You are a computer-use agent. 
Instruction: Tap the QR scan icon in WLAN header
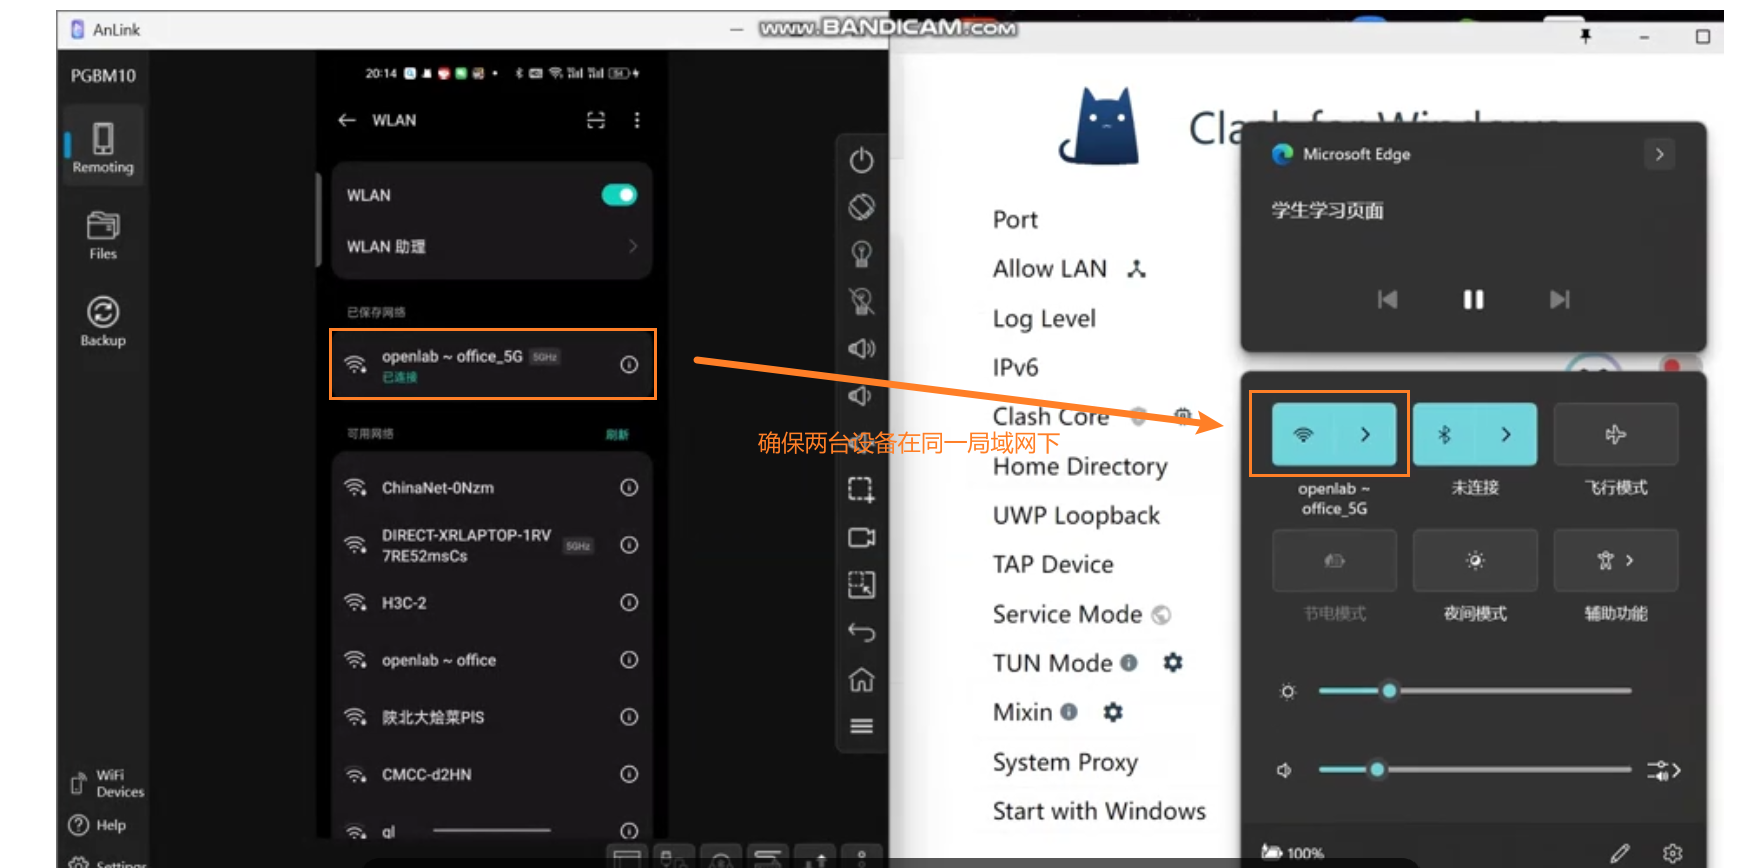click(596, 120)
